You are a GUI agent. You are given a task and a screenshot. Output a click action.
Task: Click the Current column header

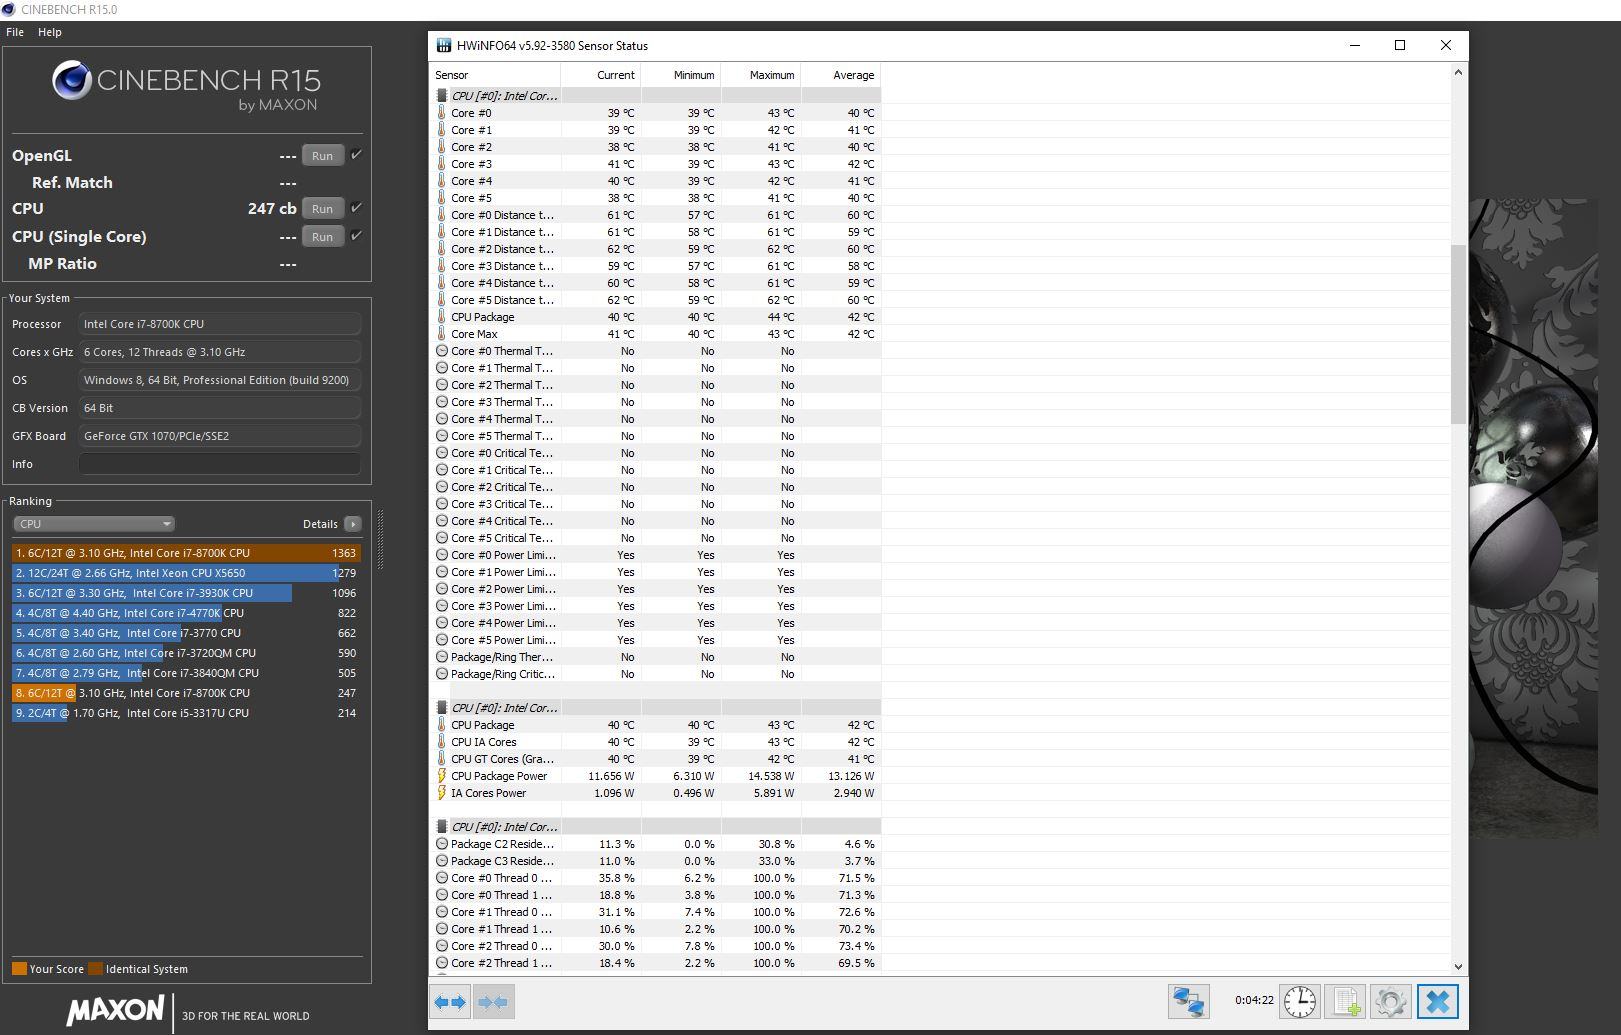coord(601,75)
